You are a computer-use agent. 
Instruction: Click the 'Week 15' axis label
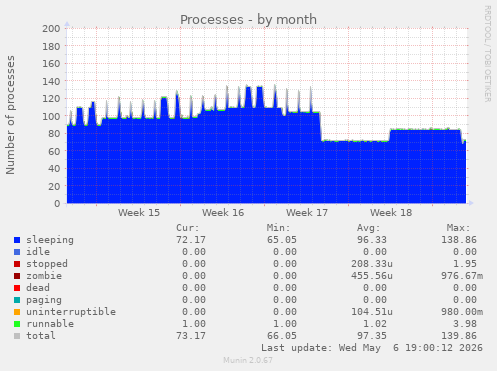pos(139,213)
